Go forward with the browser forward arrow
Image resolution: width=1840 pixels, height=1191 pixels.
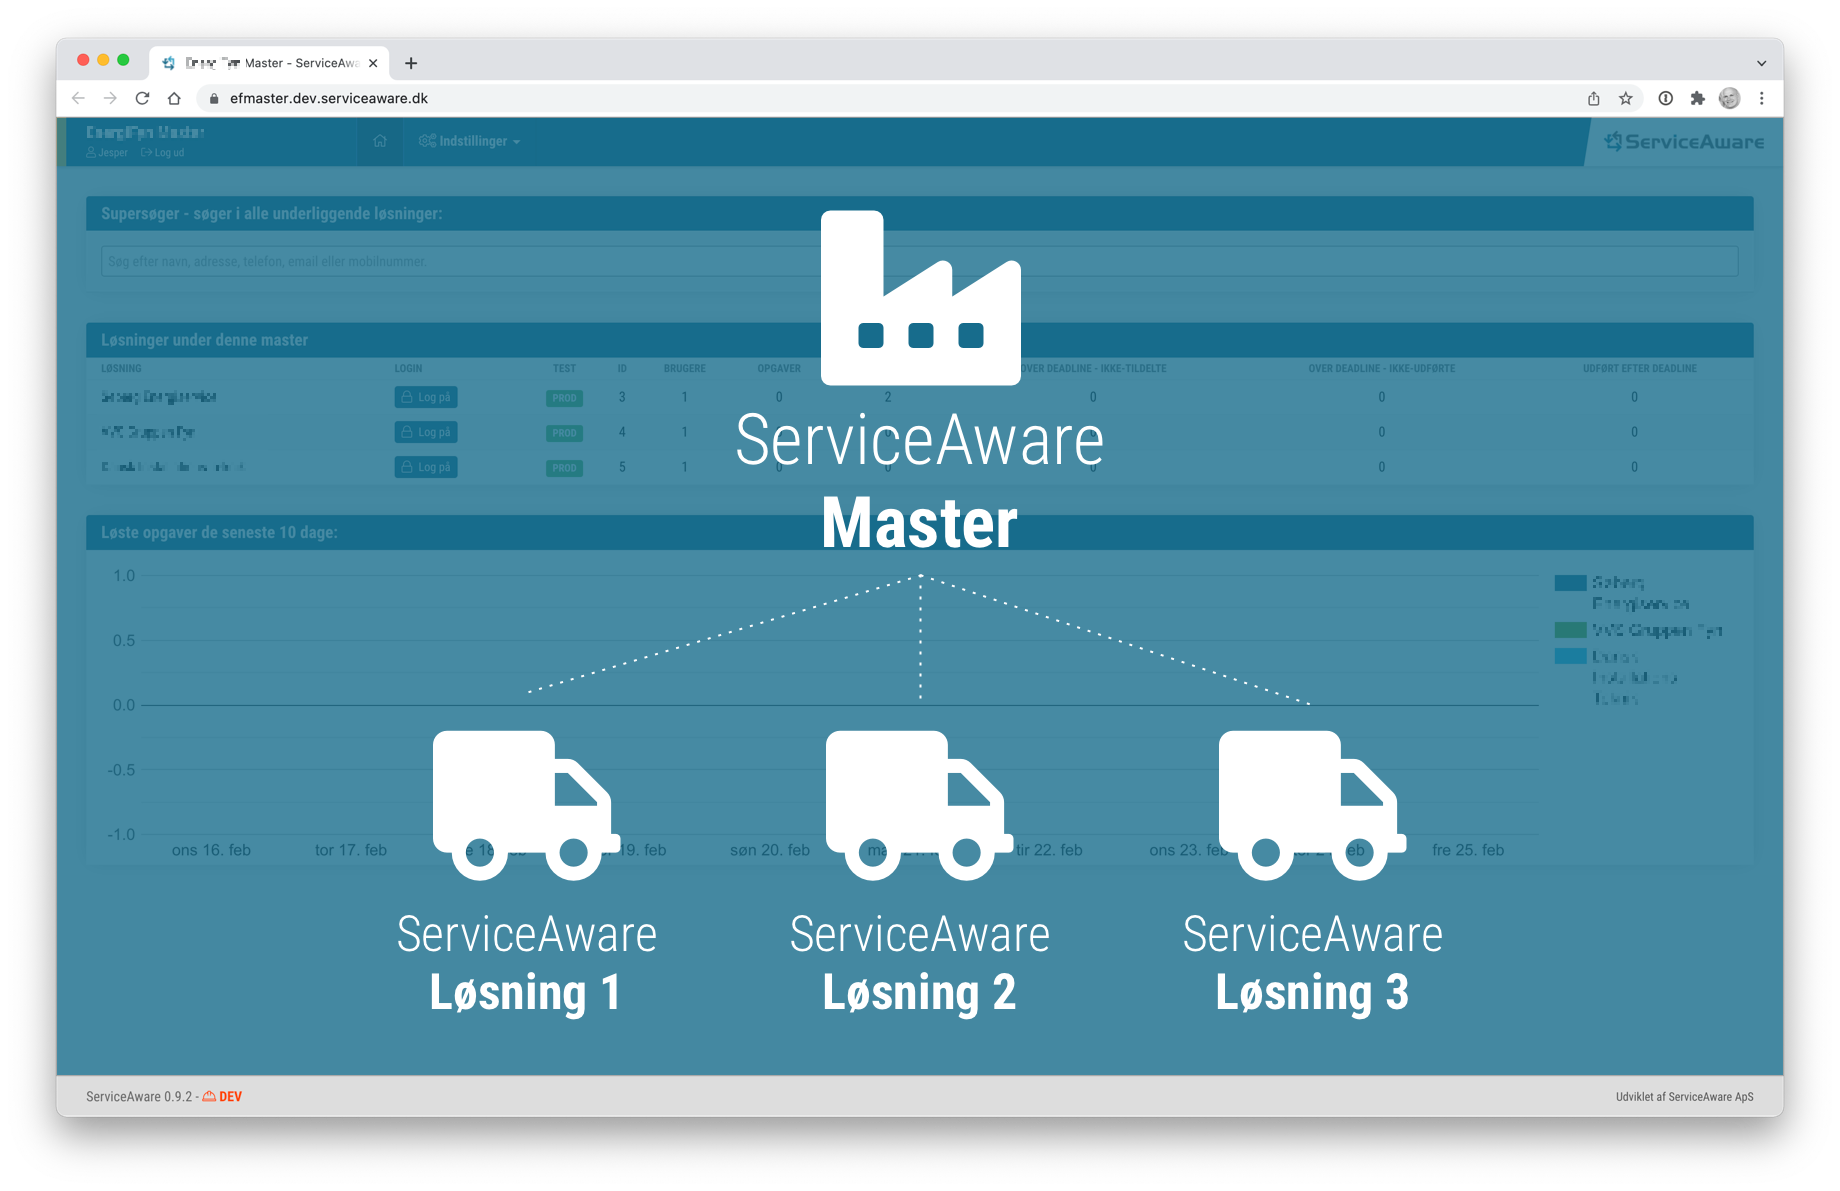pyautogui.click(x=110, y=98)
